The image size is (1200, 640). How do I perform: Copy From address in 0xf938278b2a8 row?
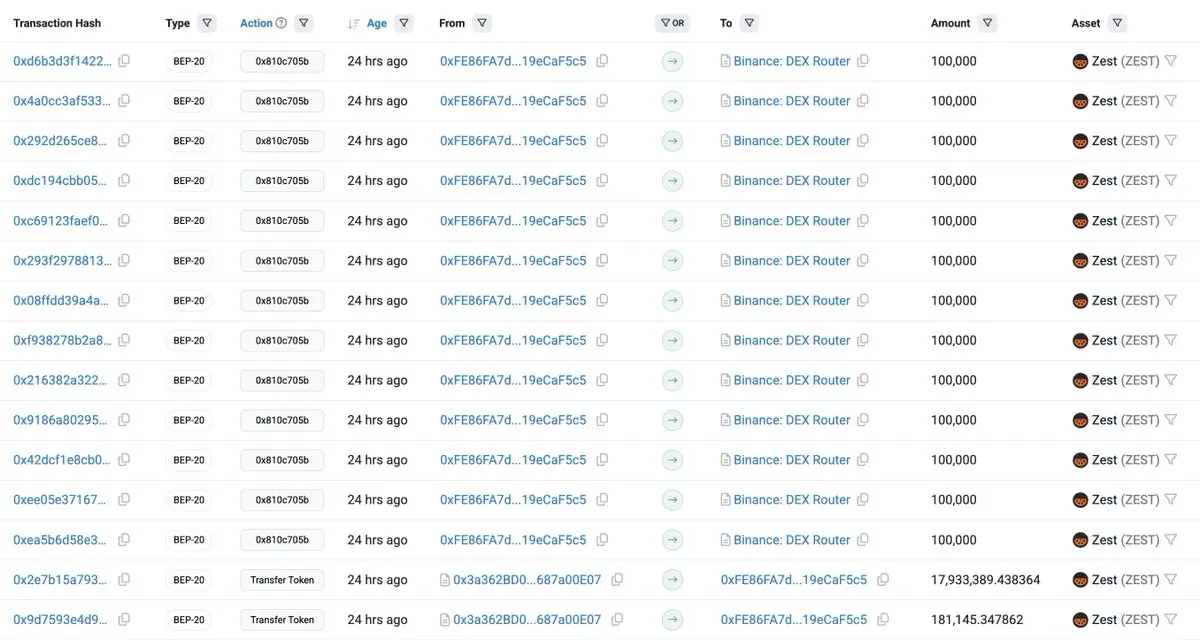602,340
